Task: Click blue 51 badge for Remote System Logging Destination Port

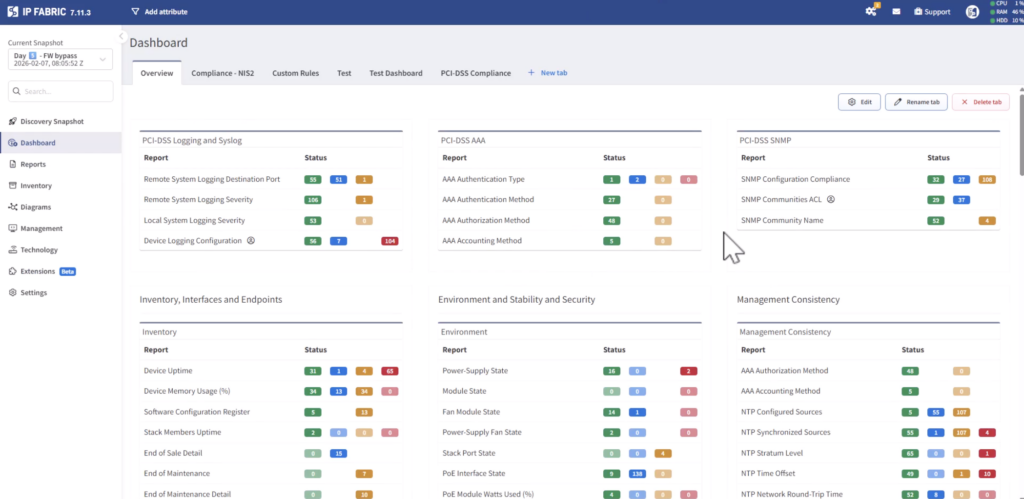Action: click(x=338, y=179)
